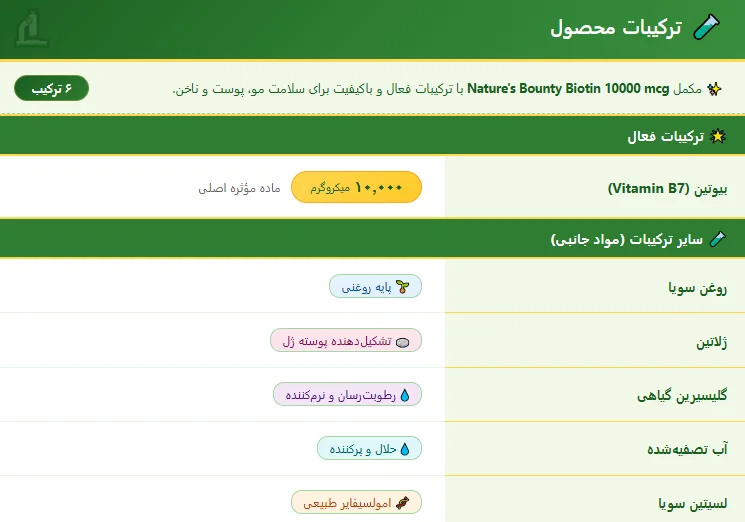Click the ترکیبات فعال section heading
The width and height of the screenshot is (745, 522).
666,137
